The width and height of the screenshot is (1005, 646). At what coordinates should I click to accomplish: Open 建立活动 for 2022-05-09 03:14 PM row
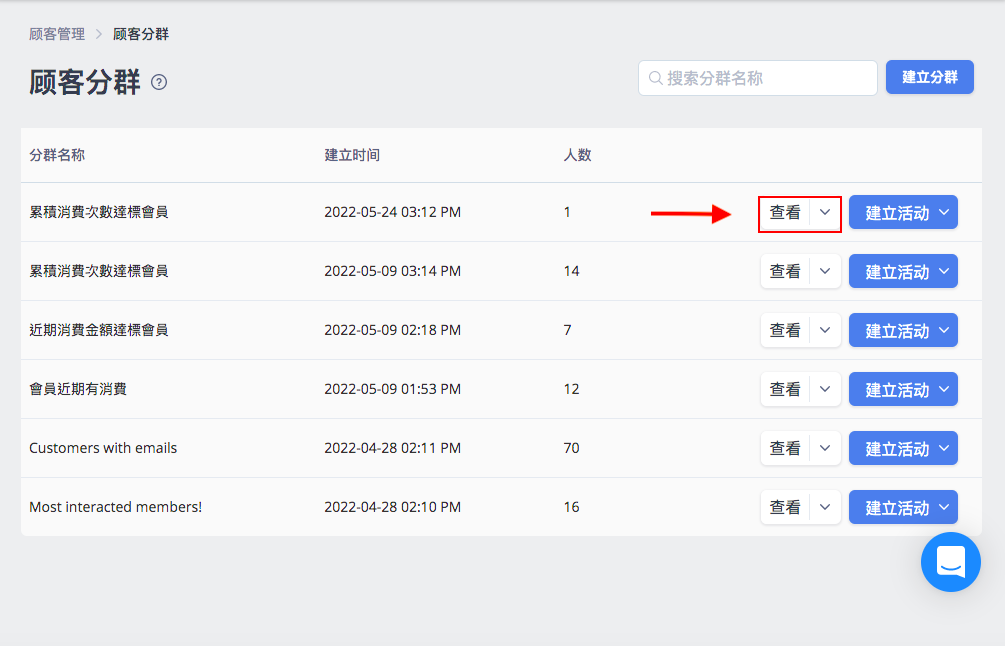[903, 271]
